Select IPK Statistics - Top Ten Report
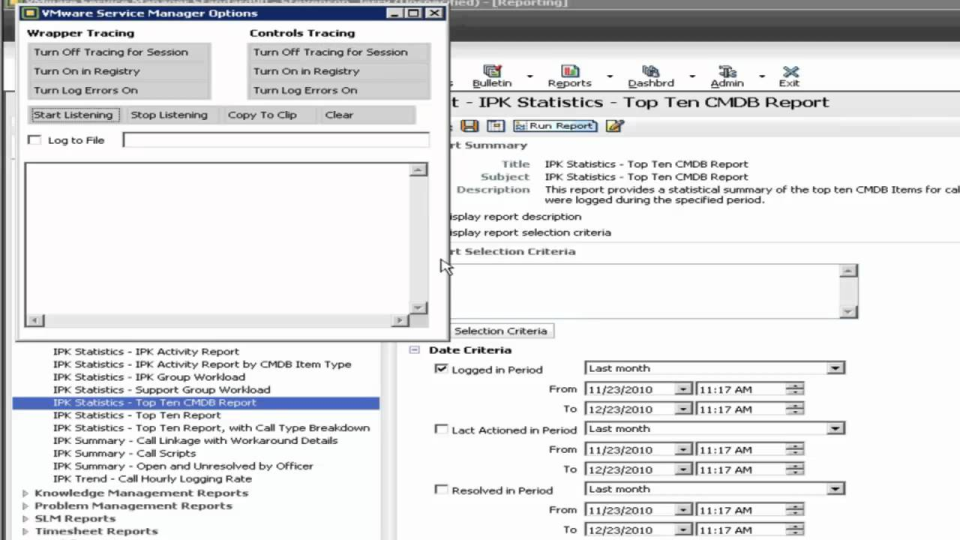The height and width of the screenshot is (540, 960). 137,415
